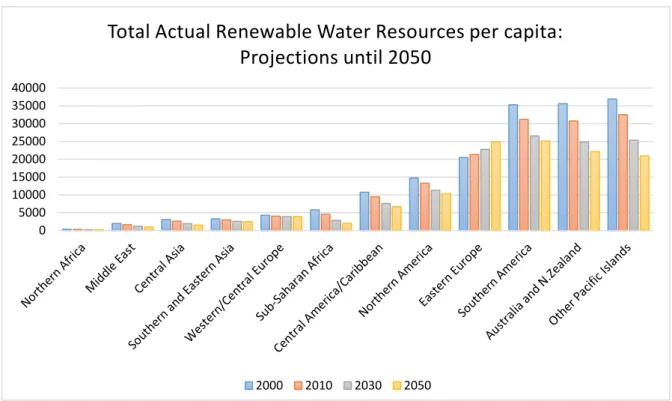Select the gray 2030 bar for Eastern Europe
The width and height of the screenshot is (672, 401).
pyautogui.click(x=485, y=190)
